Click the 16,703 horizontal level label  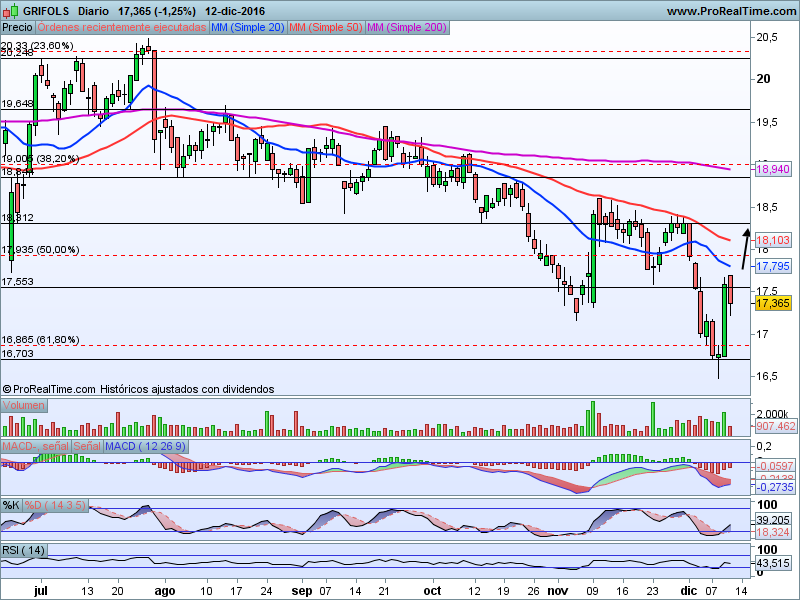pyautogui.click(x=17, y=354)
